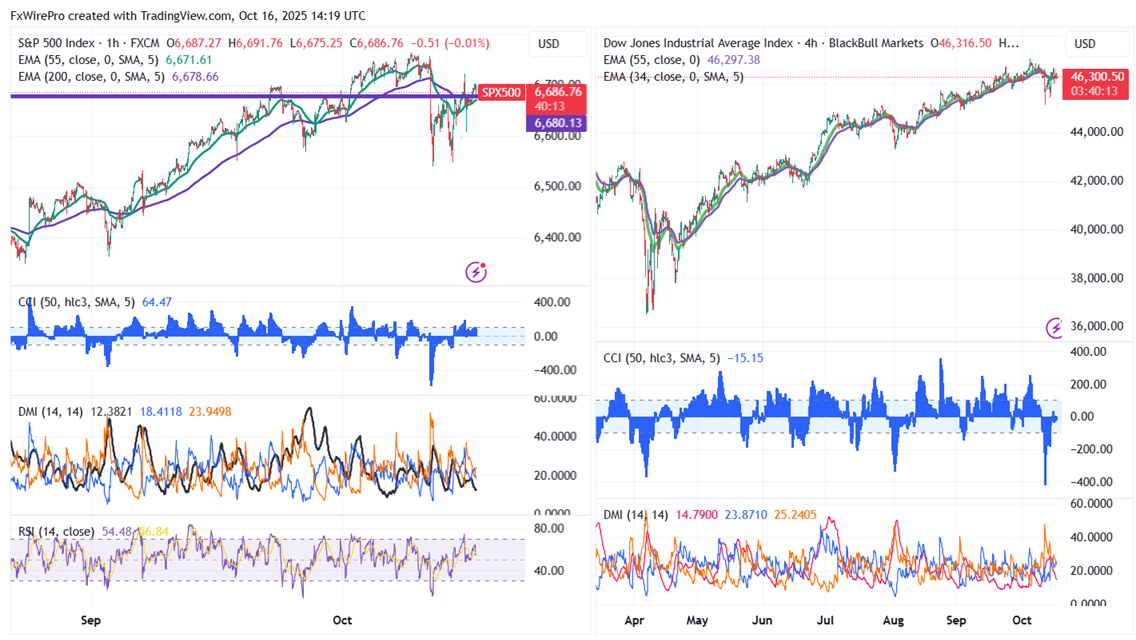Open the USD currency selector on Dow Jones chart

1093,43
